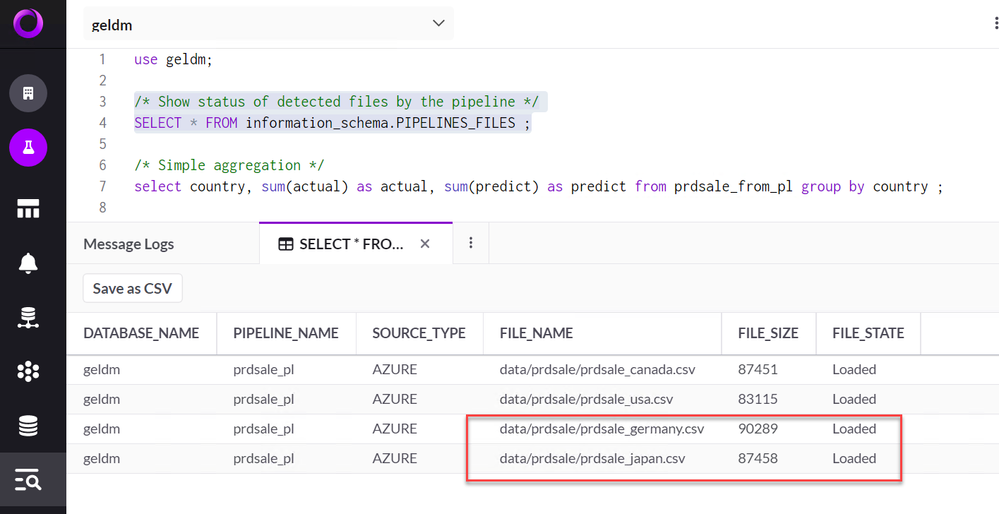999x514 pixels.
Task: Click the purple ring logo icon
Action: 28,23
